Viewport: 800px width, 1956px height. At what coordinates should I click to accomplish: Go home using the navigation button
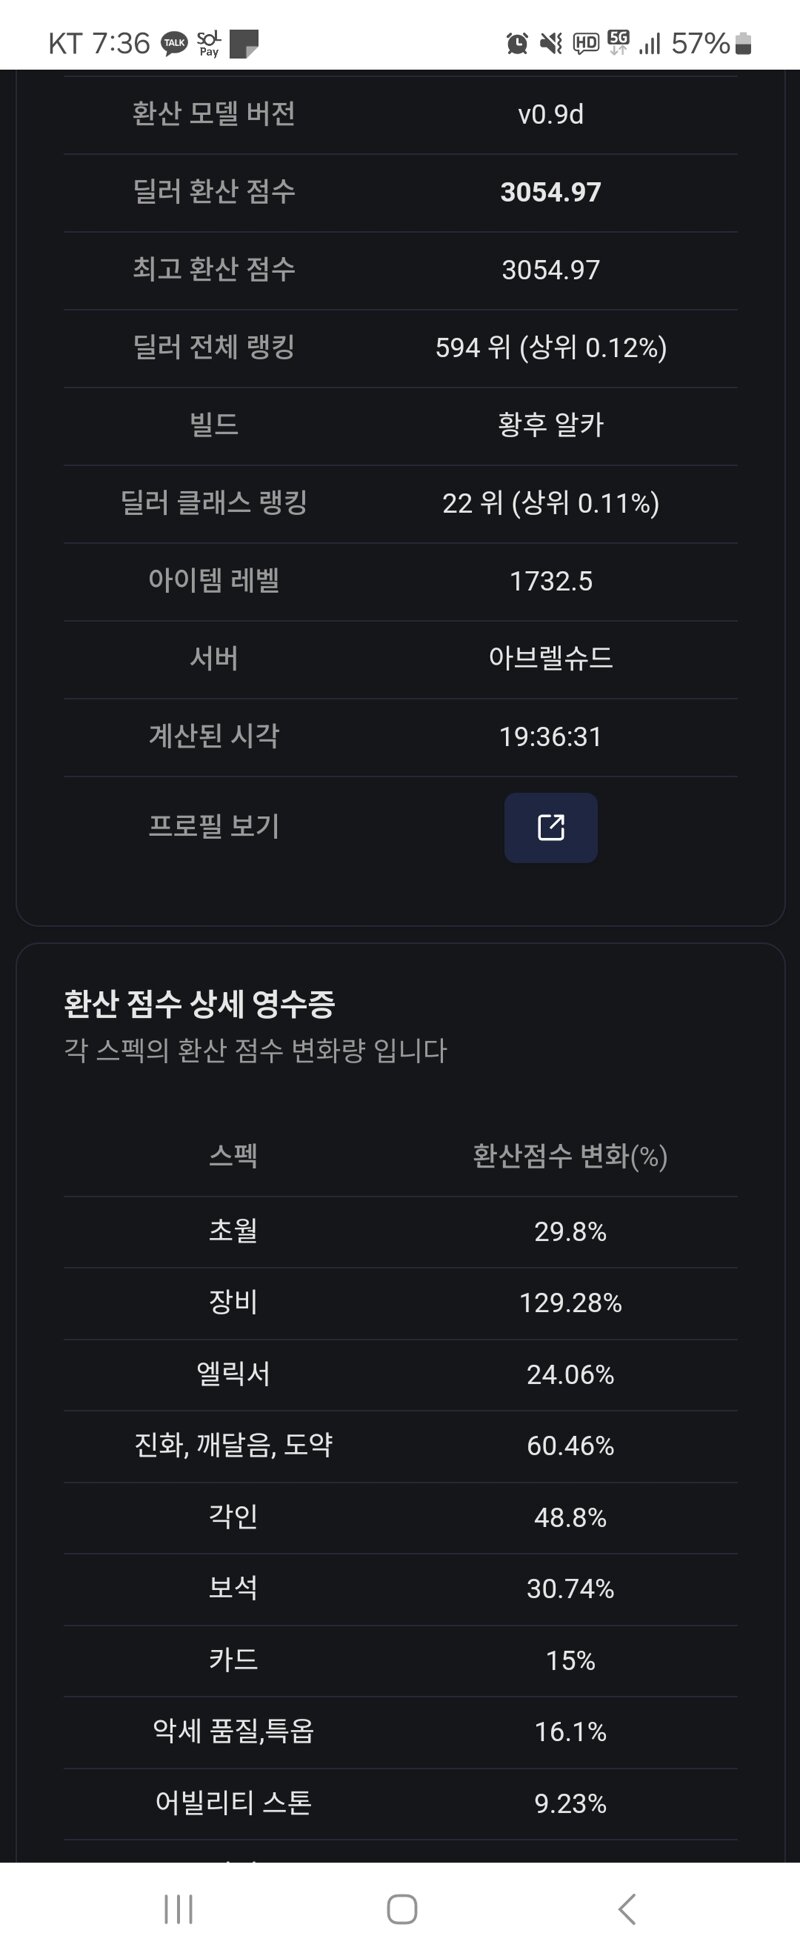pyautogui.click(x=401, y=1909)
